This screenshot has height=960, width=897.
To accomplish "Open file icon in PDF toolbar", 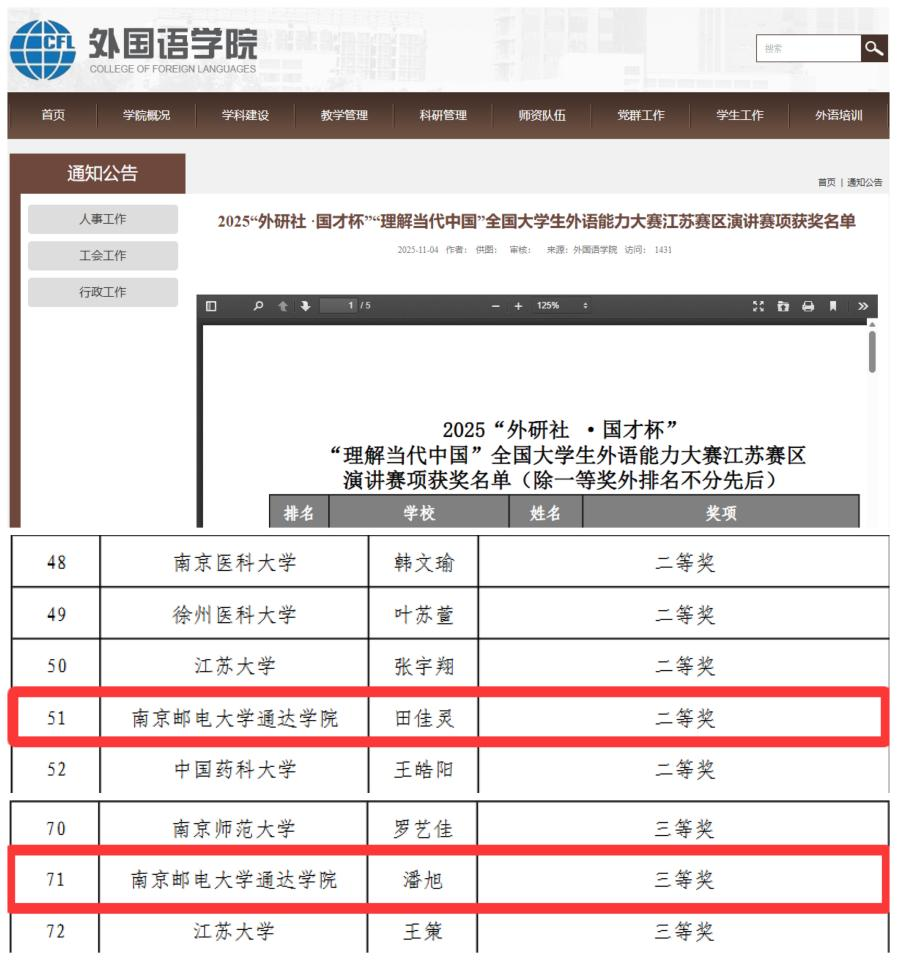I will pyautogui.click(x=783, y=306).
